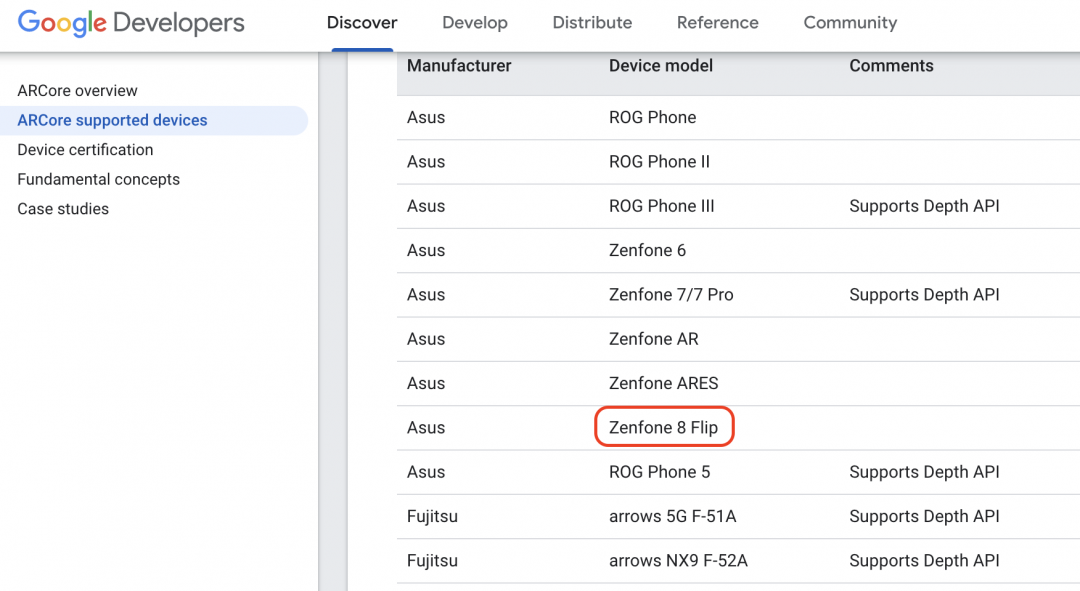Click the arrows 5G F-51A device cell
1080x591 pixels.
click(672, 516)
